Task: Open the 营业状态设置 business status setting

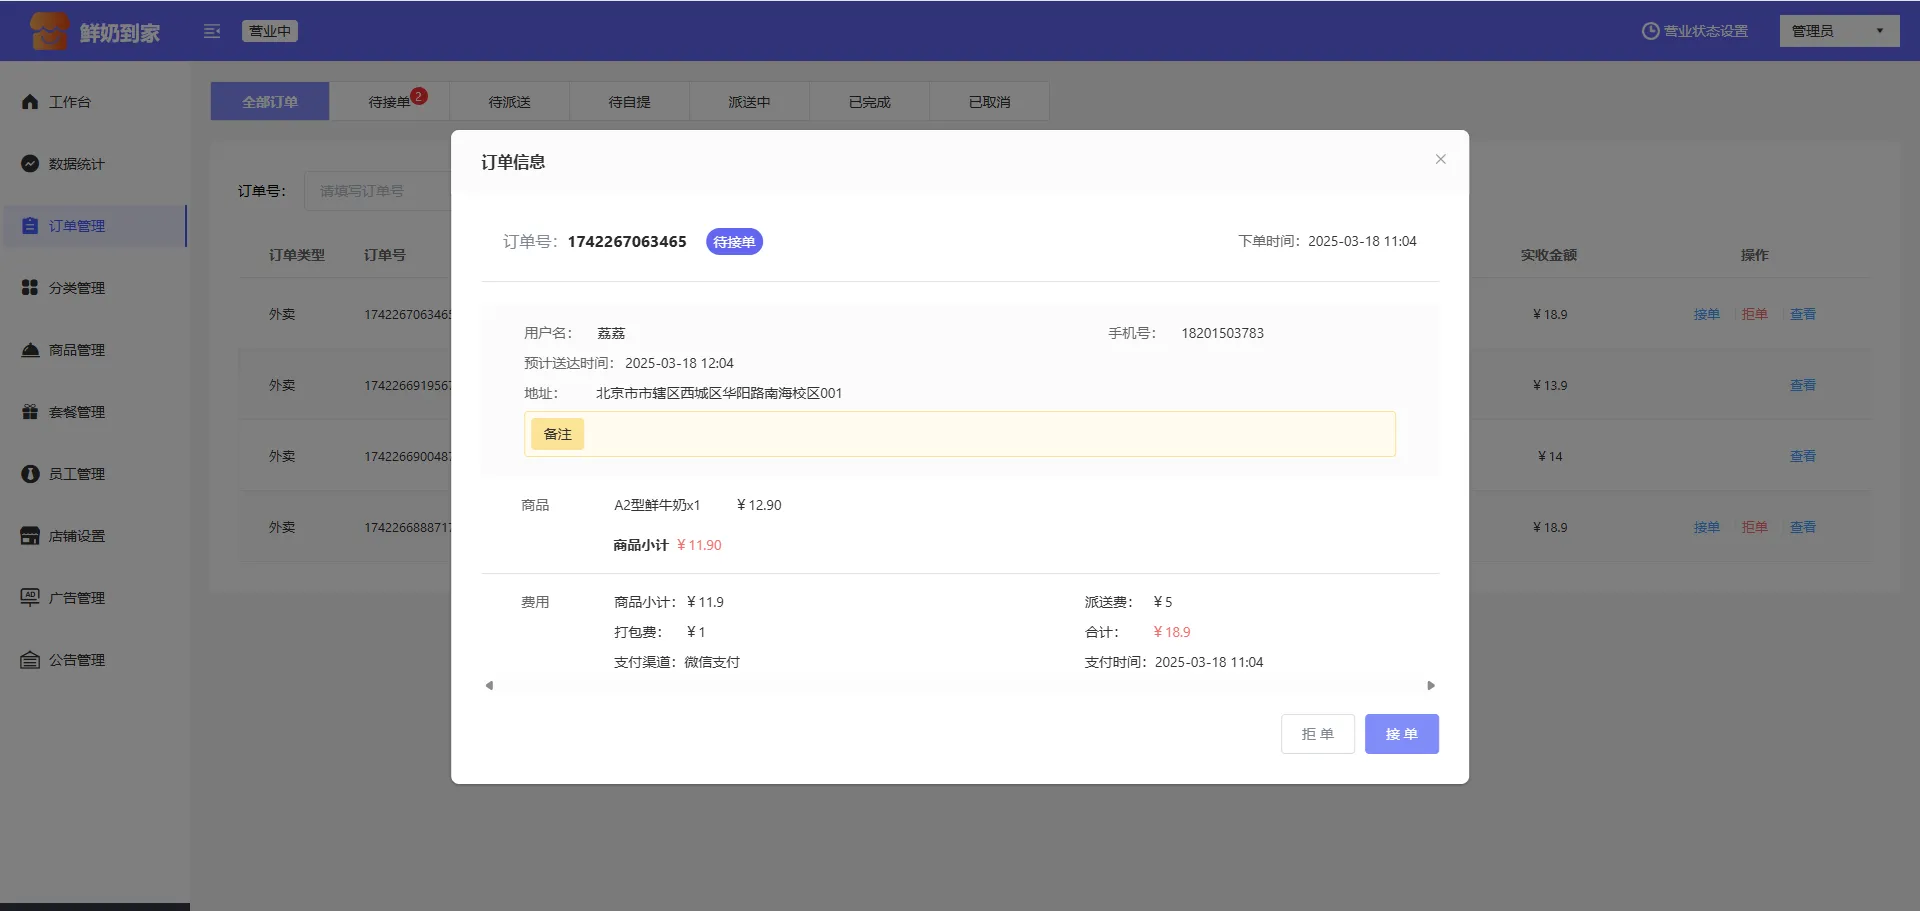Action: click(1695, 31)
